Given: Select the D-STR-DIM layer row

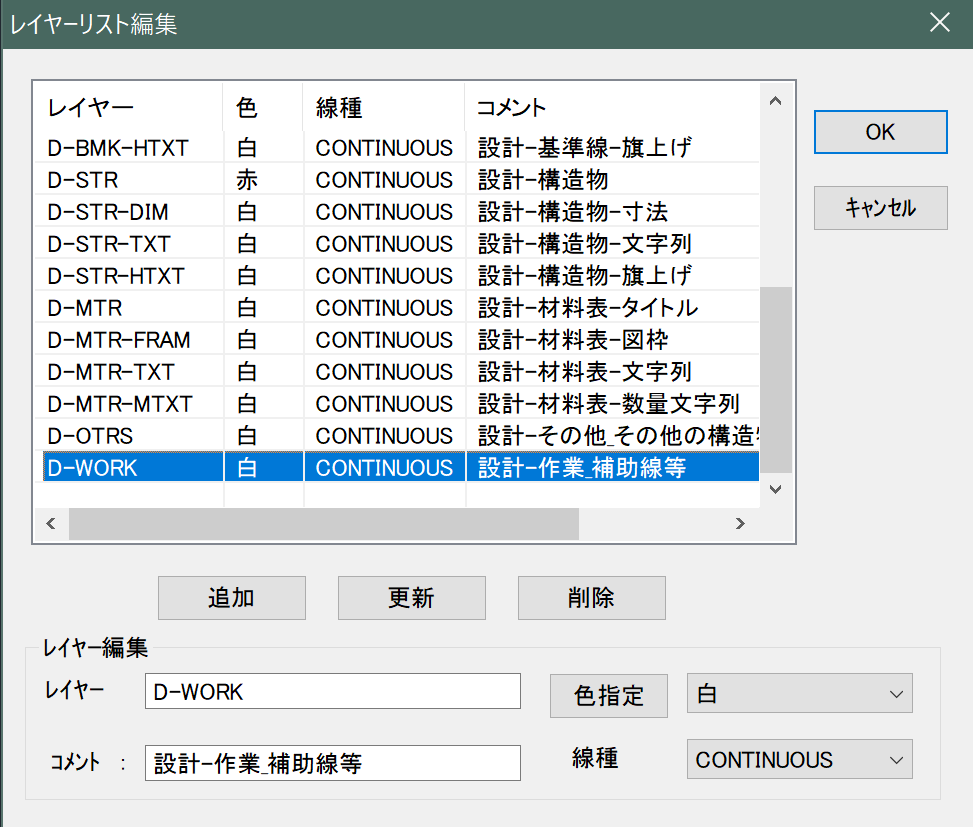Looking at the screenshot, I should point(397,212).
